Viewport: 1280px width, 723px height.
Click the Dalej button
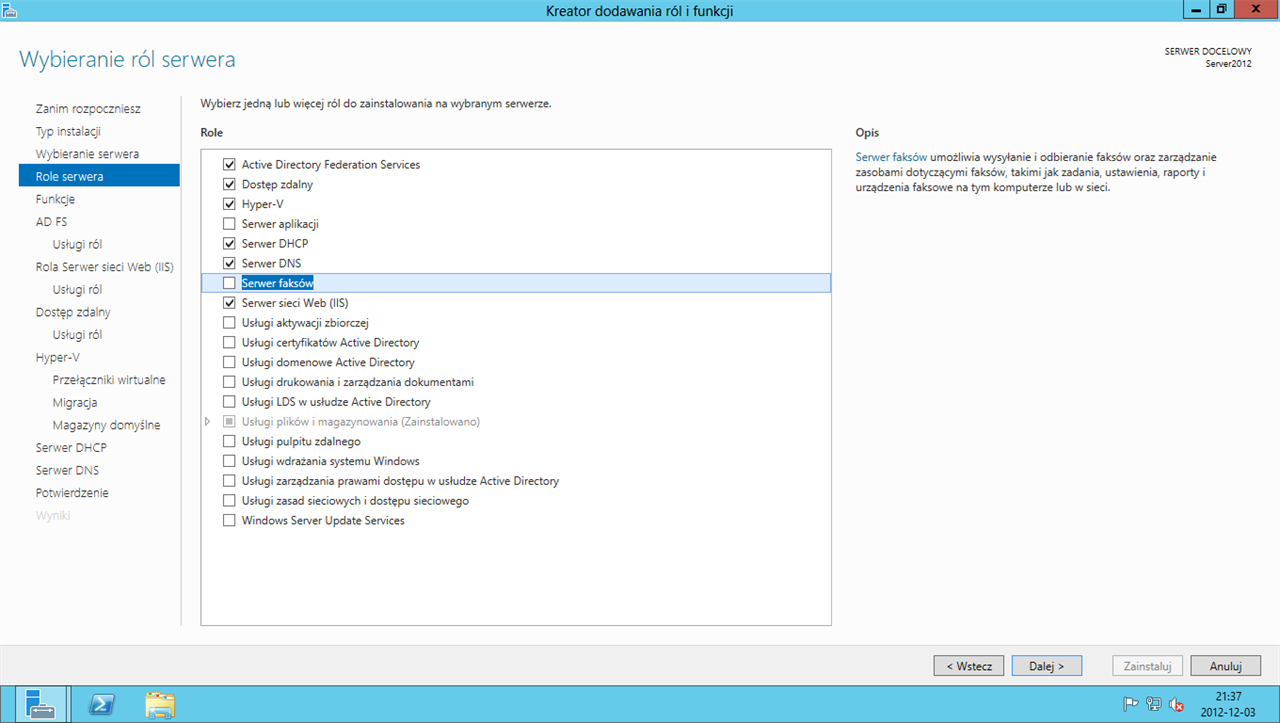tap(1047, 665)
